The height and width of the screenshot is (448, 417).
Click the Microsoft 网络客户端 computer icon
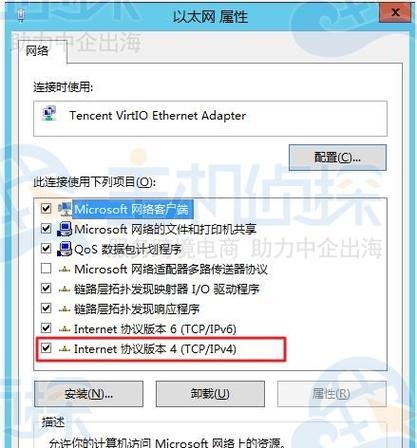pyautogui.click(x=65, y=209)
